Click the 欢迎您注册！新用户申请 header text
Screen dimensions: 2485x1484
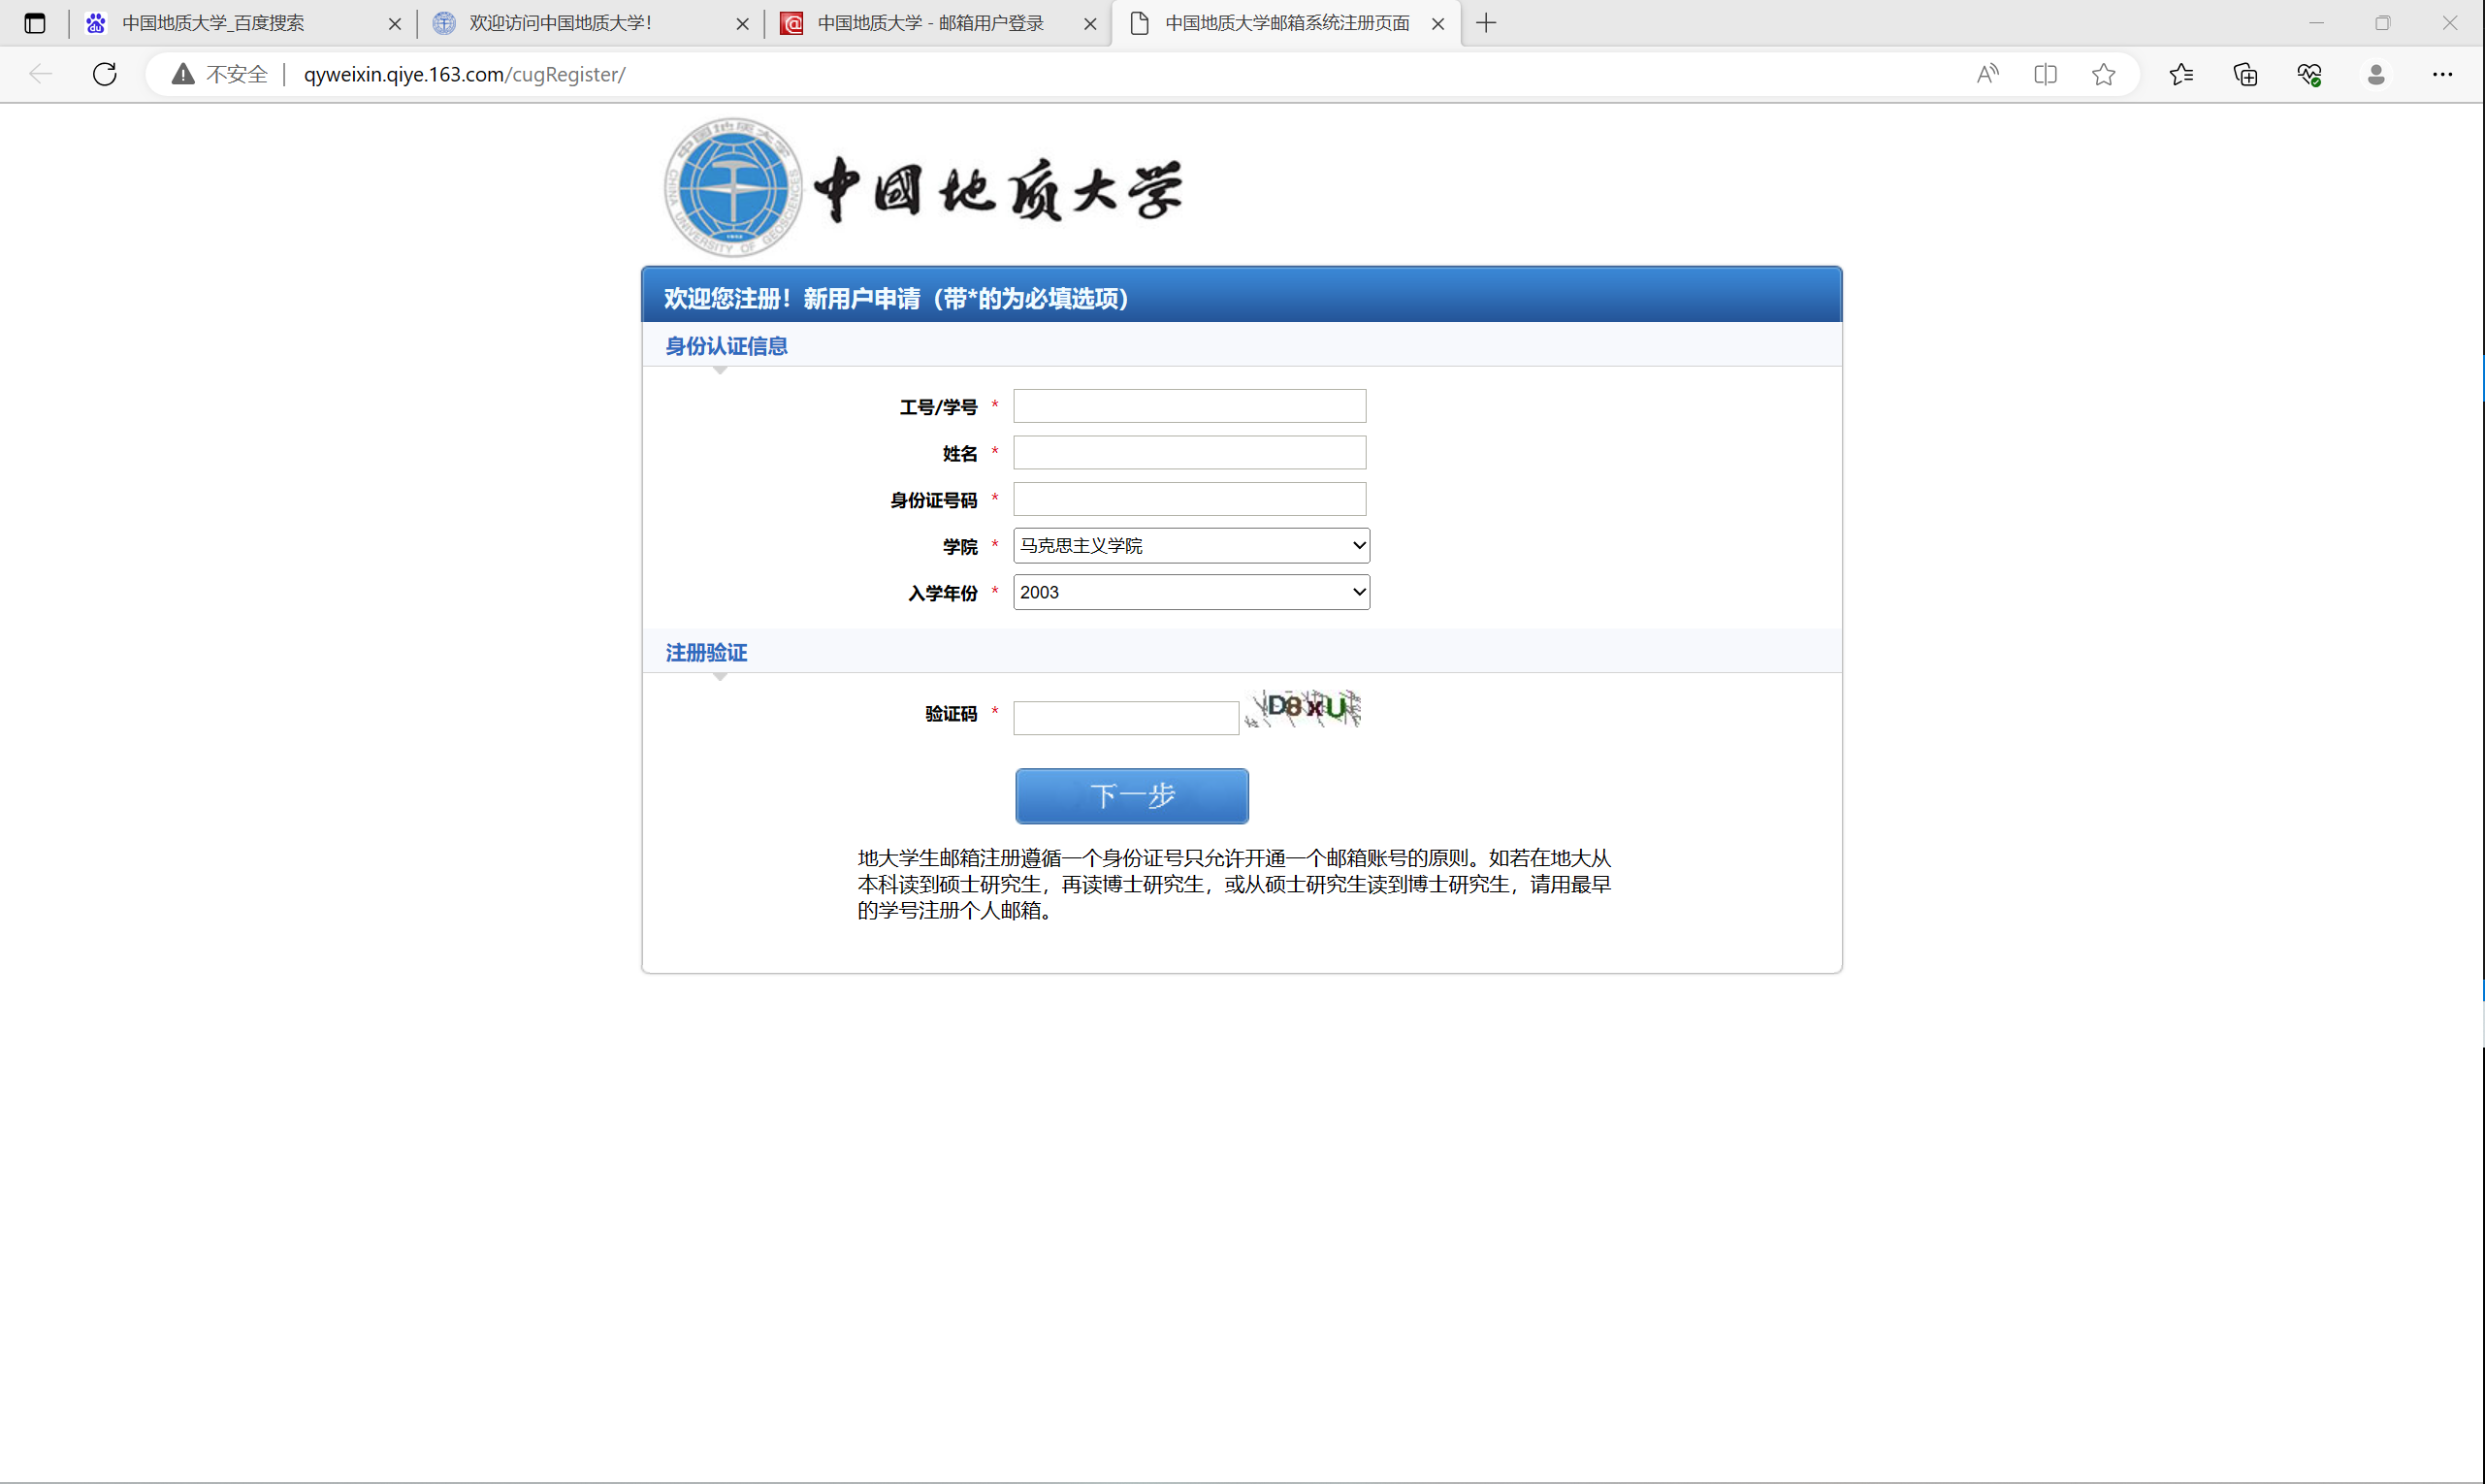pyautogui.click(x=896, y=298)
